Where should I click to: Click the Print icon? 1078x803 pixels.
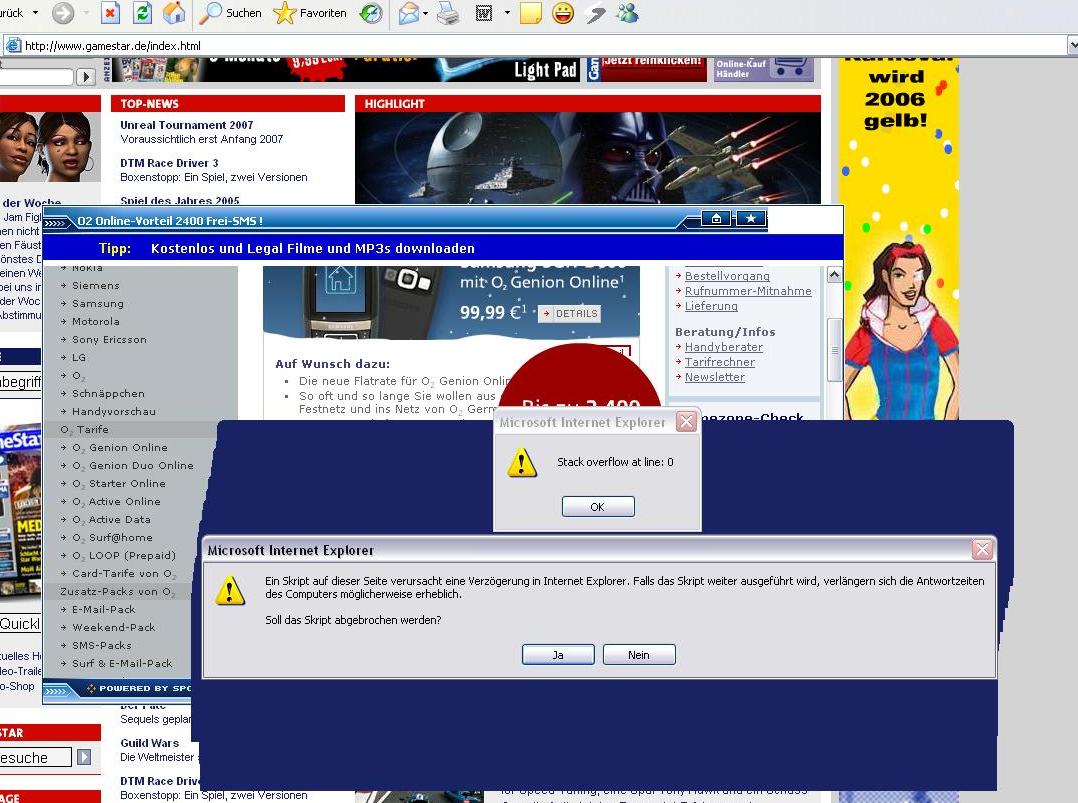click(x=448, y=13)
